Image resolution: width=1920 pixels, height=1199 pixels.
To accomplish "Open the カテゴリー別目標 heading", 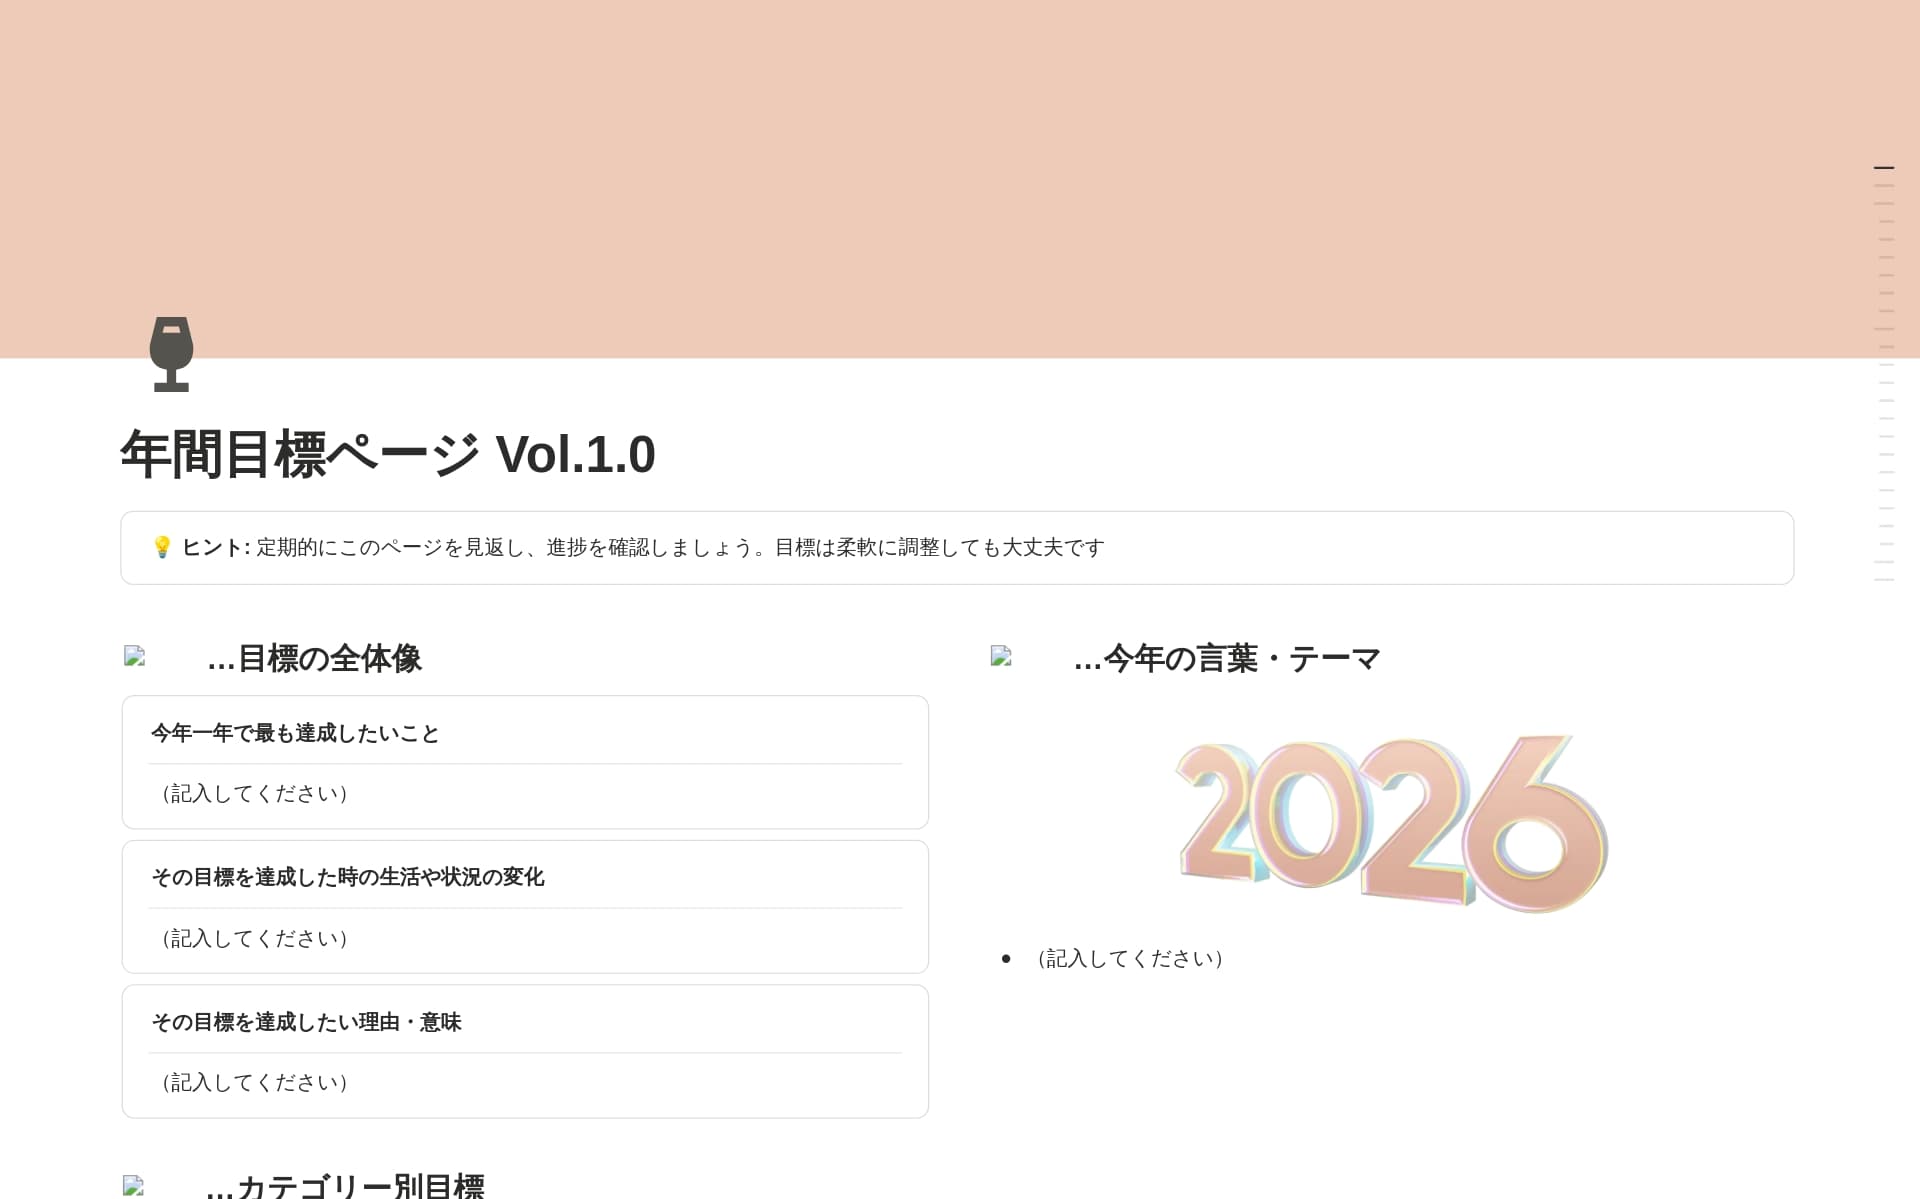I will coord(345,1186).
